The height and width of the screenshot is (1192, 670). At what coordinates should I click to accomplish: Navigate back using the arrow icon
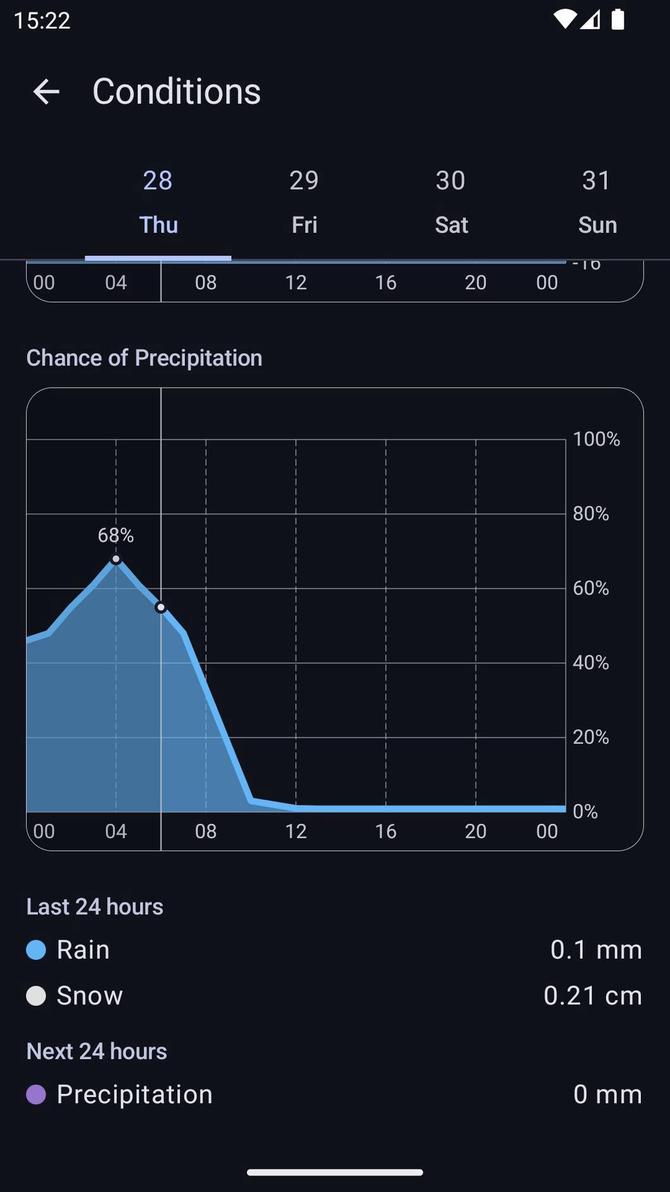point(46,92)
